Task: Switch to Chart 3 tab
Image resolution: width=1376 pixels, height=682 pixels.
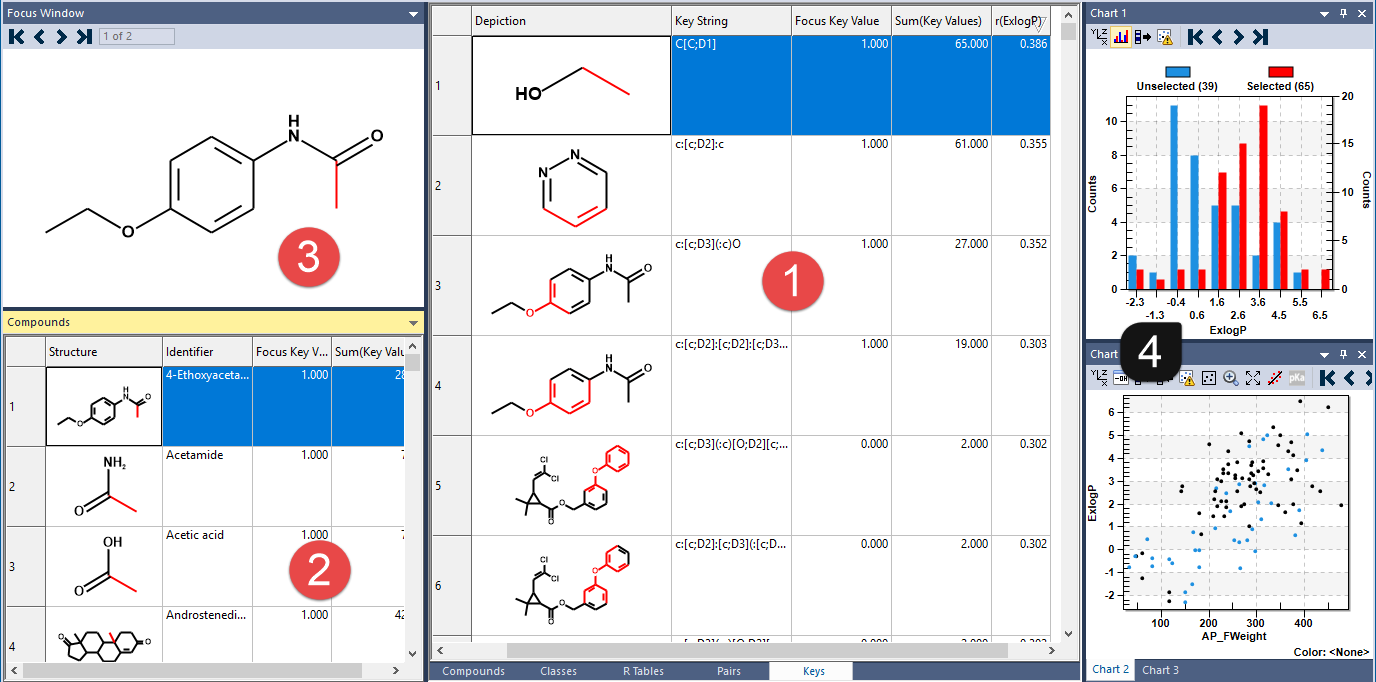Action: click(1161, 670)
